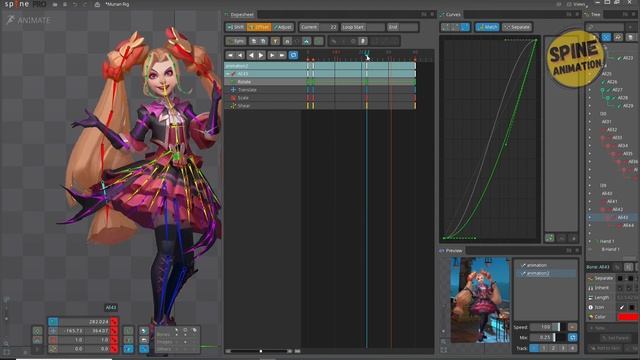Click the Separate option in bone properties

coord(604,278)
